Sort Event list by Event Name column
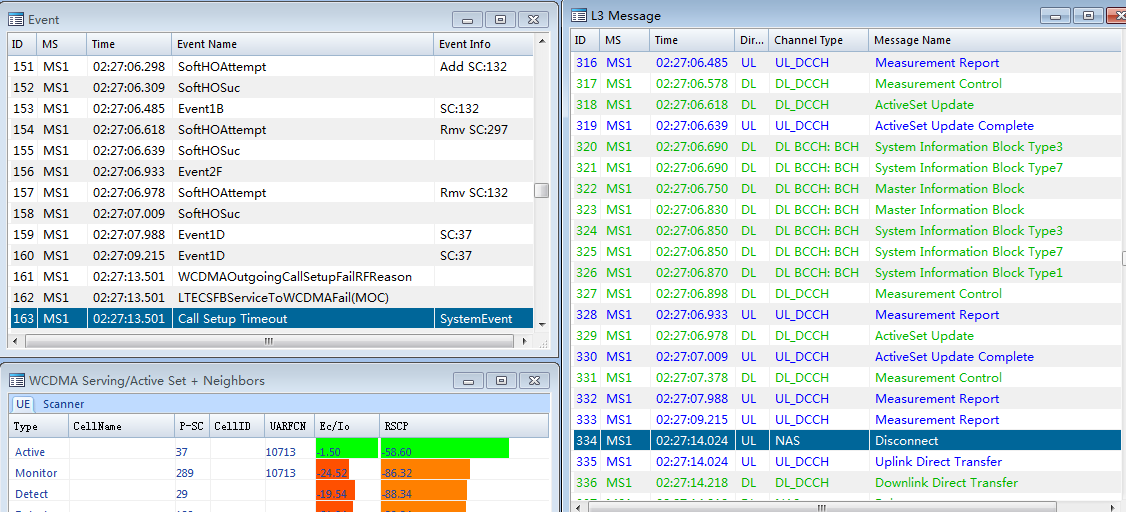1126x512 pixels. (302, 44)
